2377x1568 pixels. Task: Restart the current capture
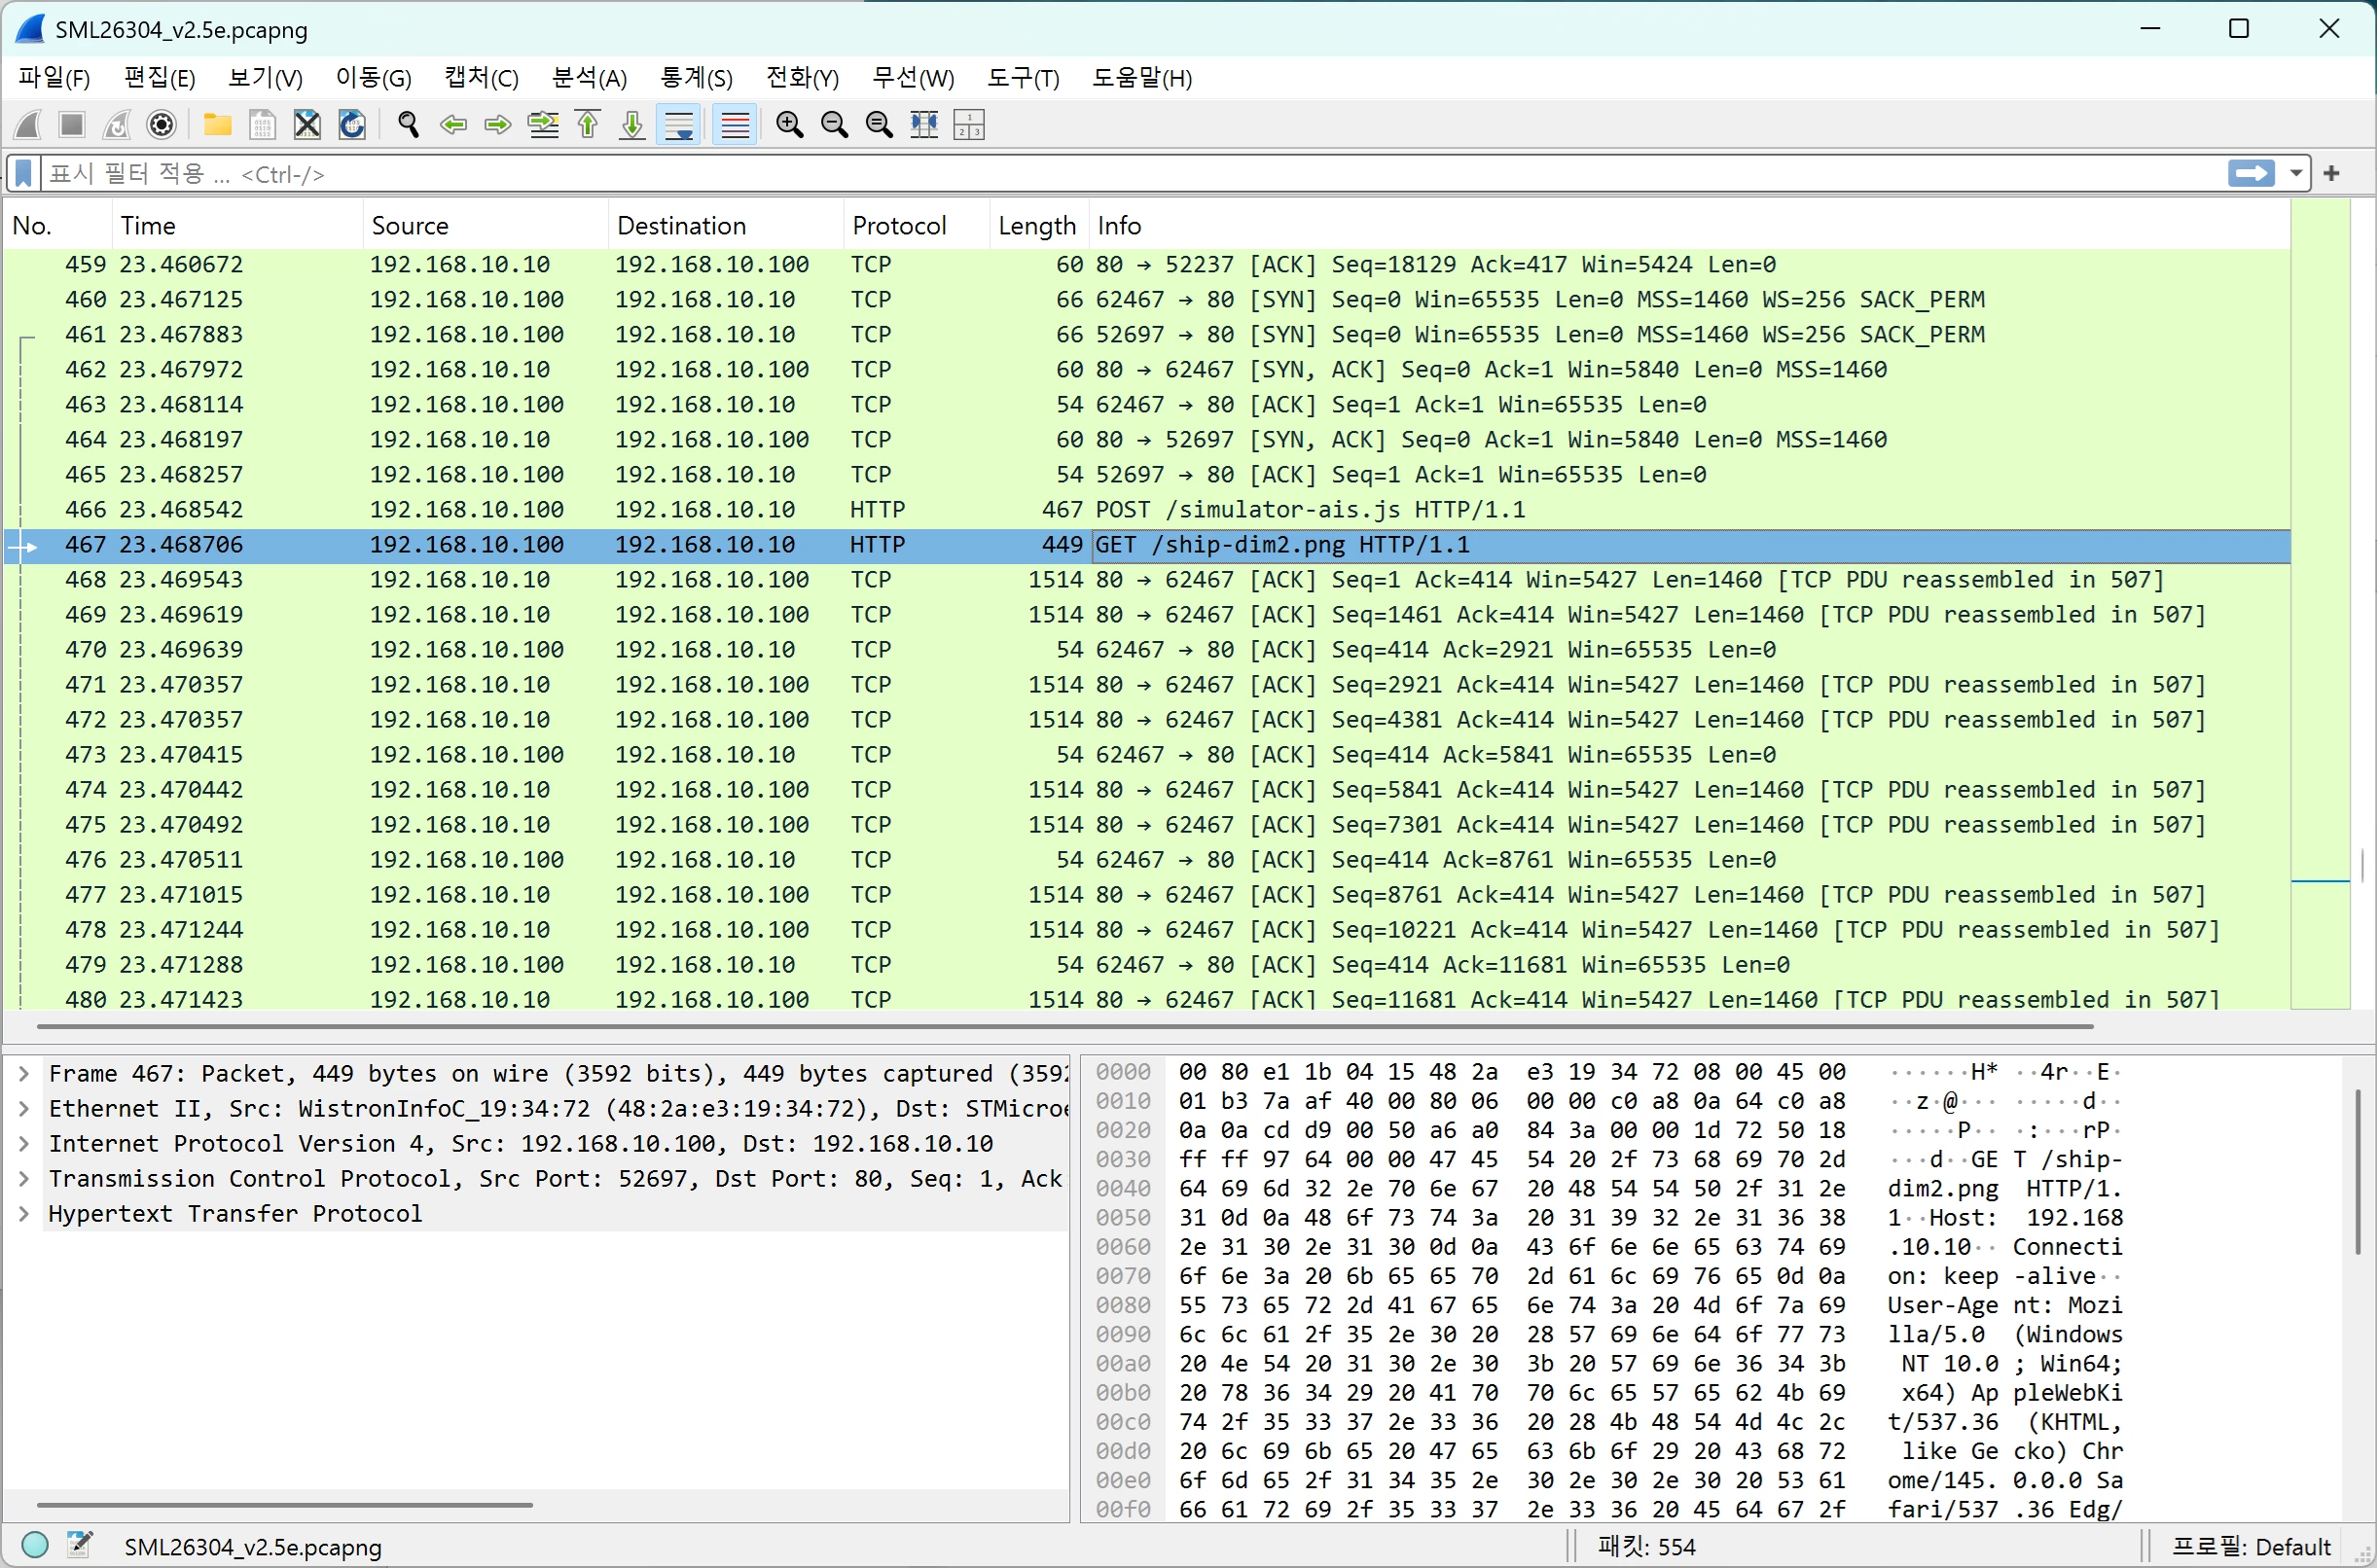tap(117, 125)
